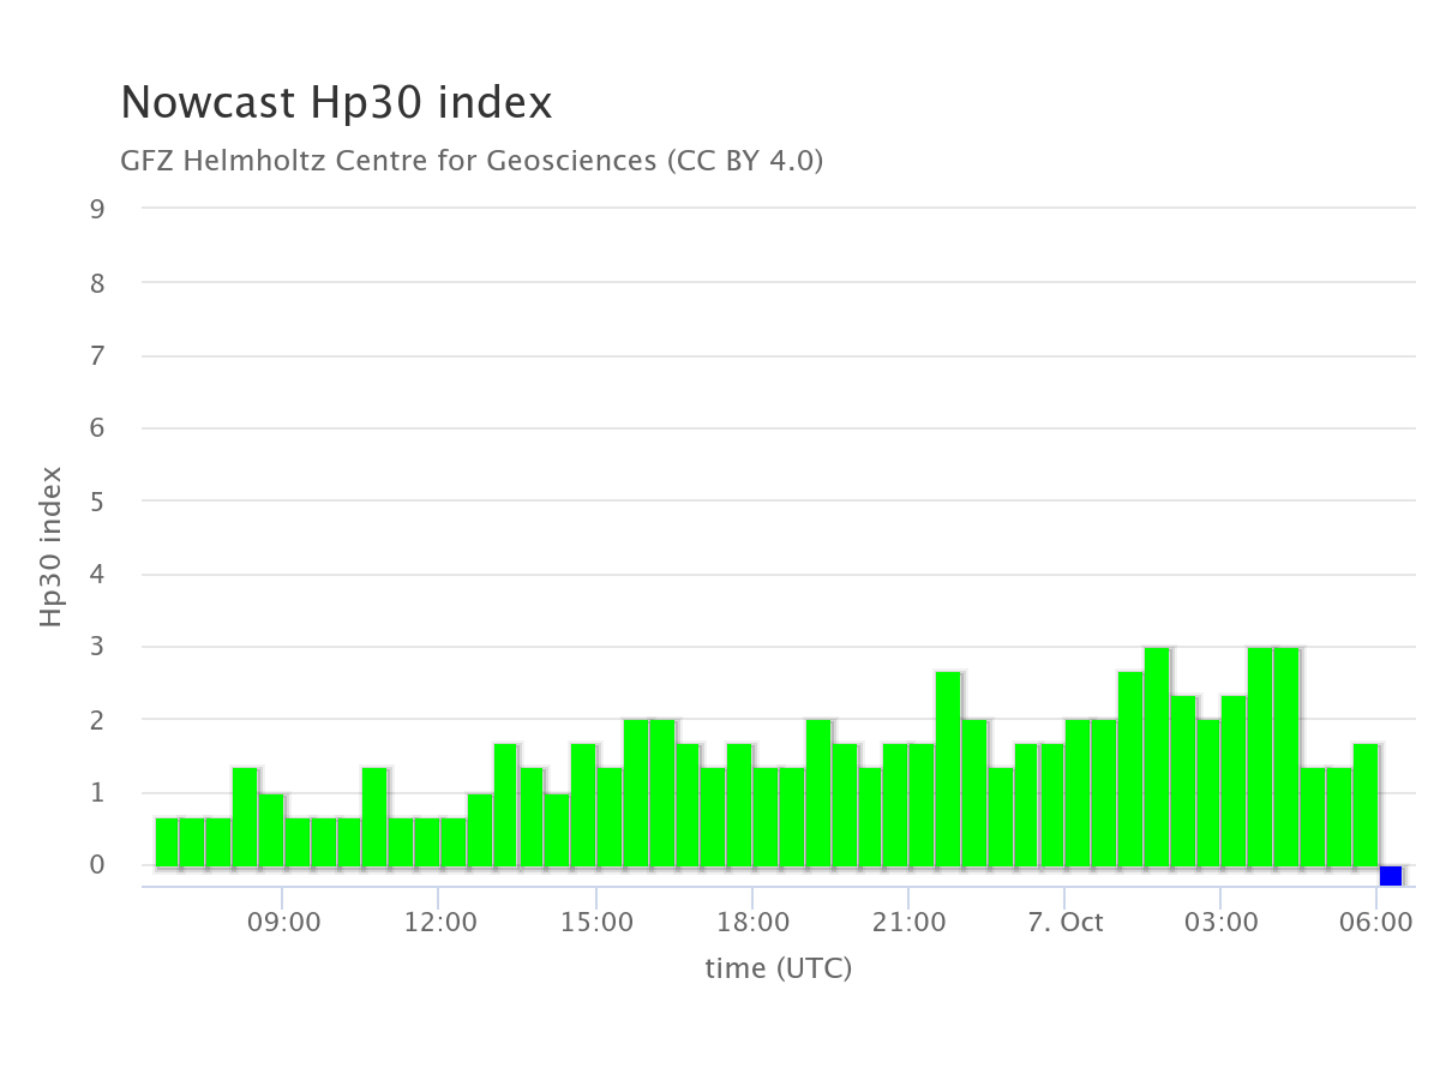Click the chart title 'Nowcast Hp30 index'
This screenshot has height=1080, width=1440.
(x=336, y=102)
